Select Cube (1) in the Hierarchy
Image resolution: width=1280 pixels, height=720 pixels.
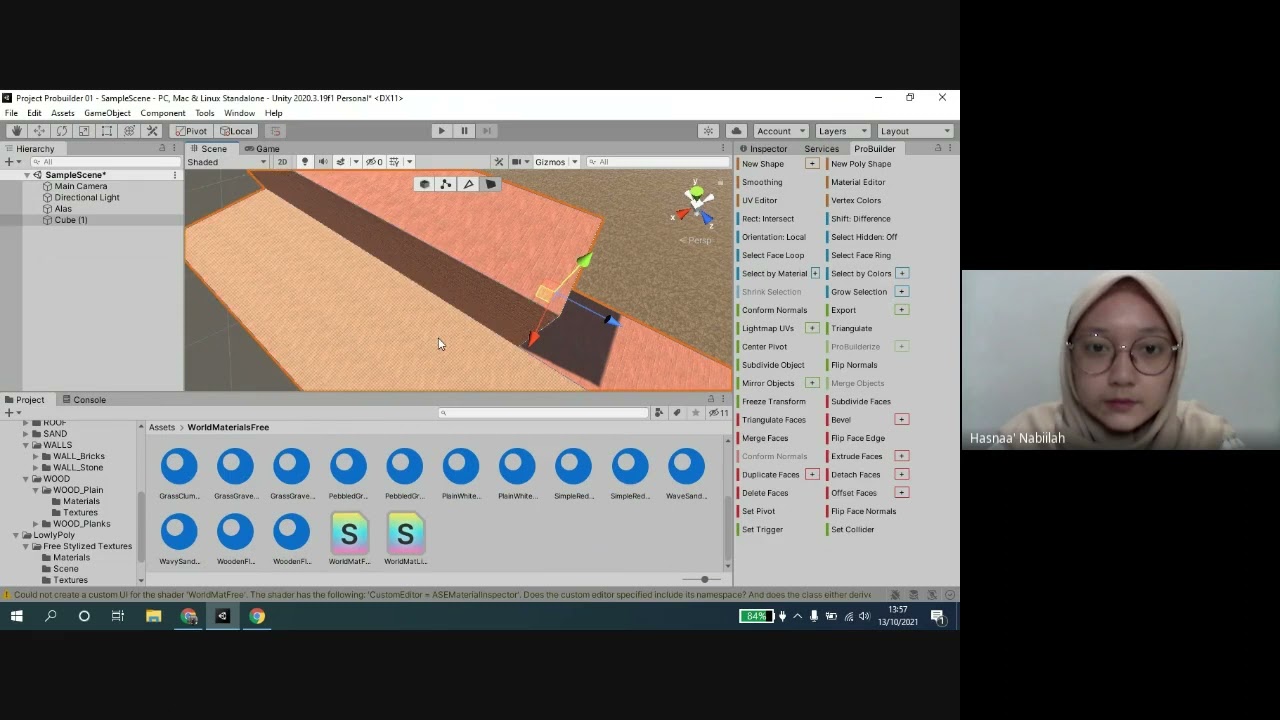[71, 220]
